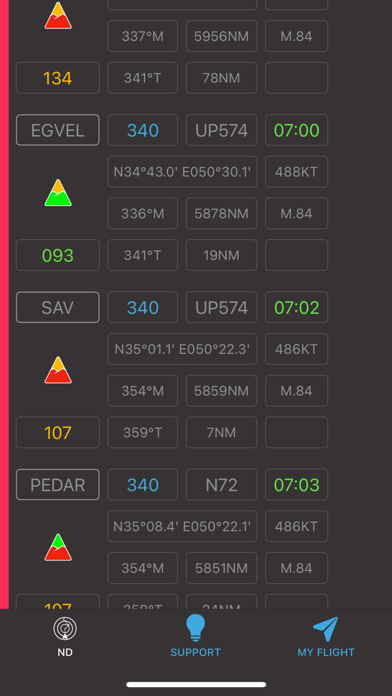Viewport: 392px width, 696px height.
Task: Tap coordinates N34°43.0' E050°30.1'
Action: click(x=182, y=172)
